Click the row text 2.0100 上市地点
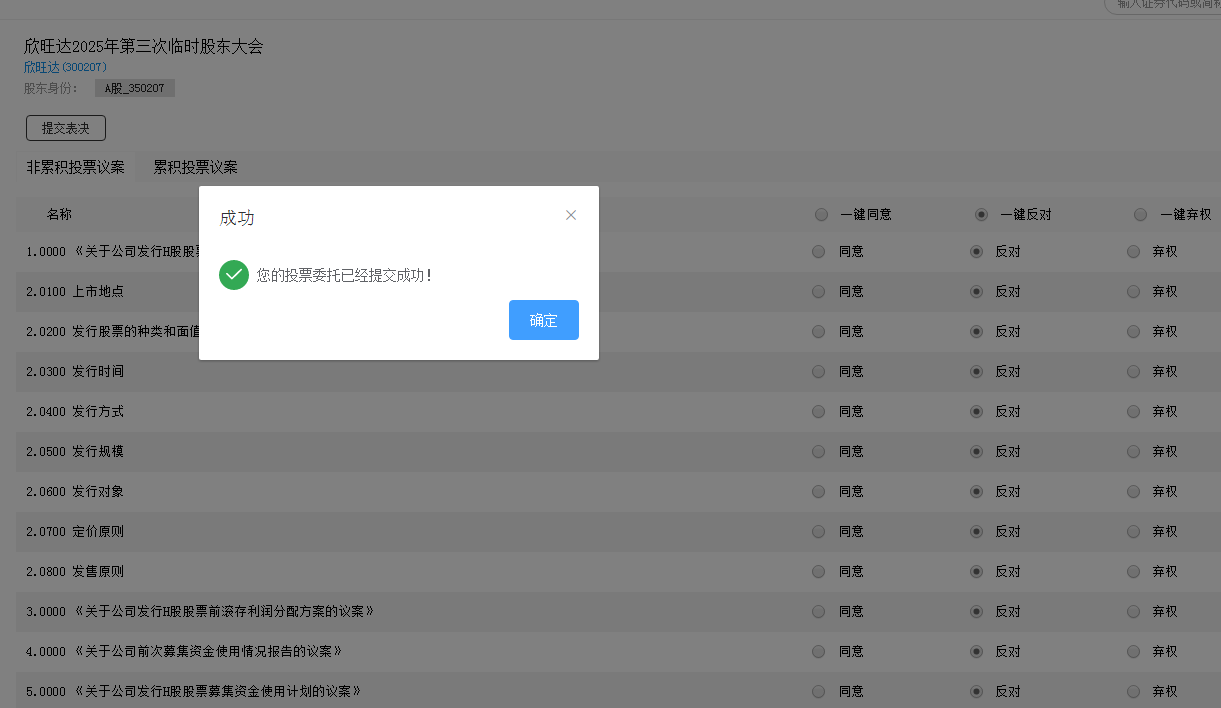 (x=75, y=291)
